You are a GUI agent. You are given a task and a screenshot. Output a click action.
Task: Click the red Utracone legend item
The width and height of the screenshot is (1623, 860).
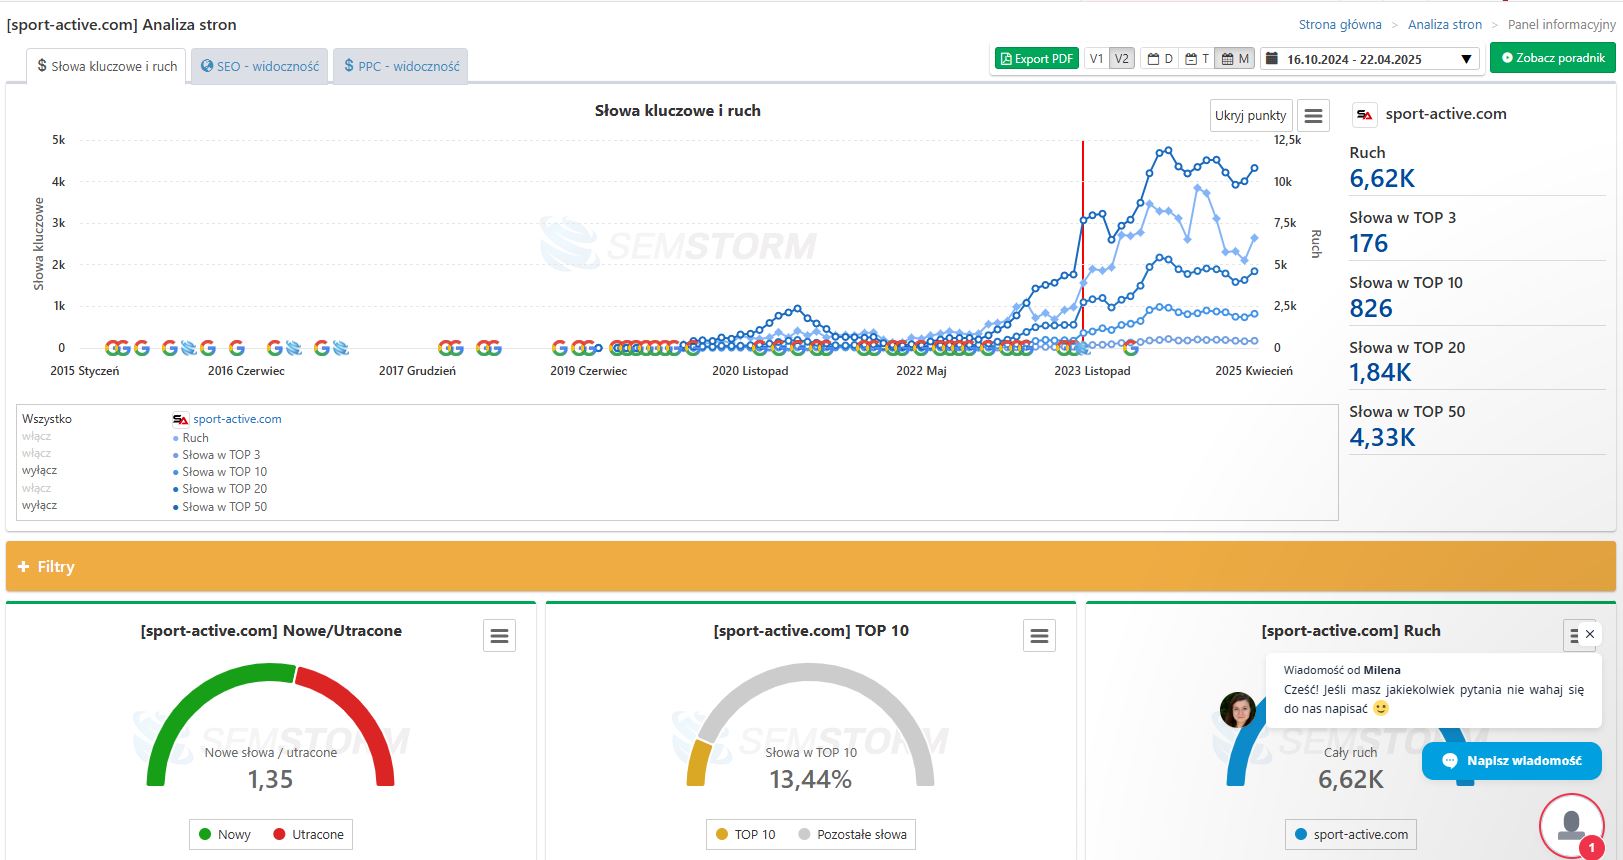pyautogui.click(x=308, y=834)
